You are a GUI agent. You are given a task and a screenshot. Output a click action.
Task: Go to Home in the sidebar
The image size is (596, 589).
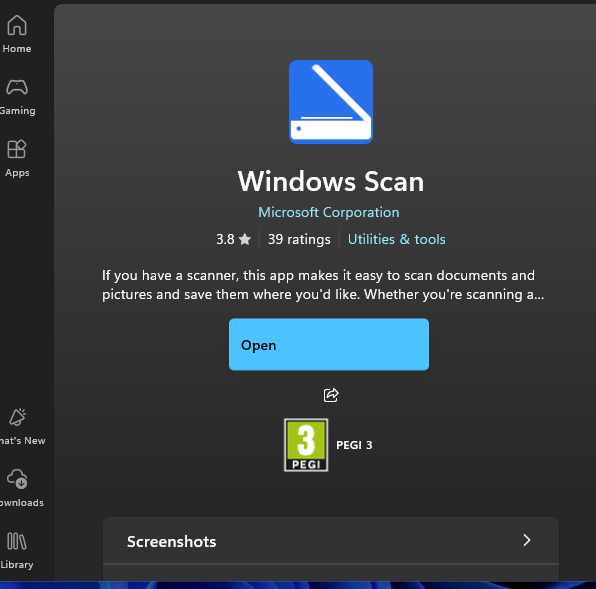[17, 34]
